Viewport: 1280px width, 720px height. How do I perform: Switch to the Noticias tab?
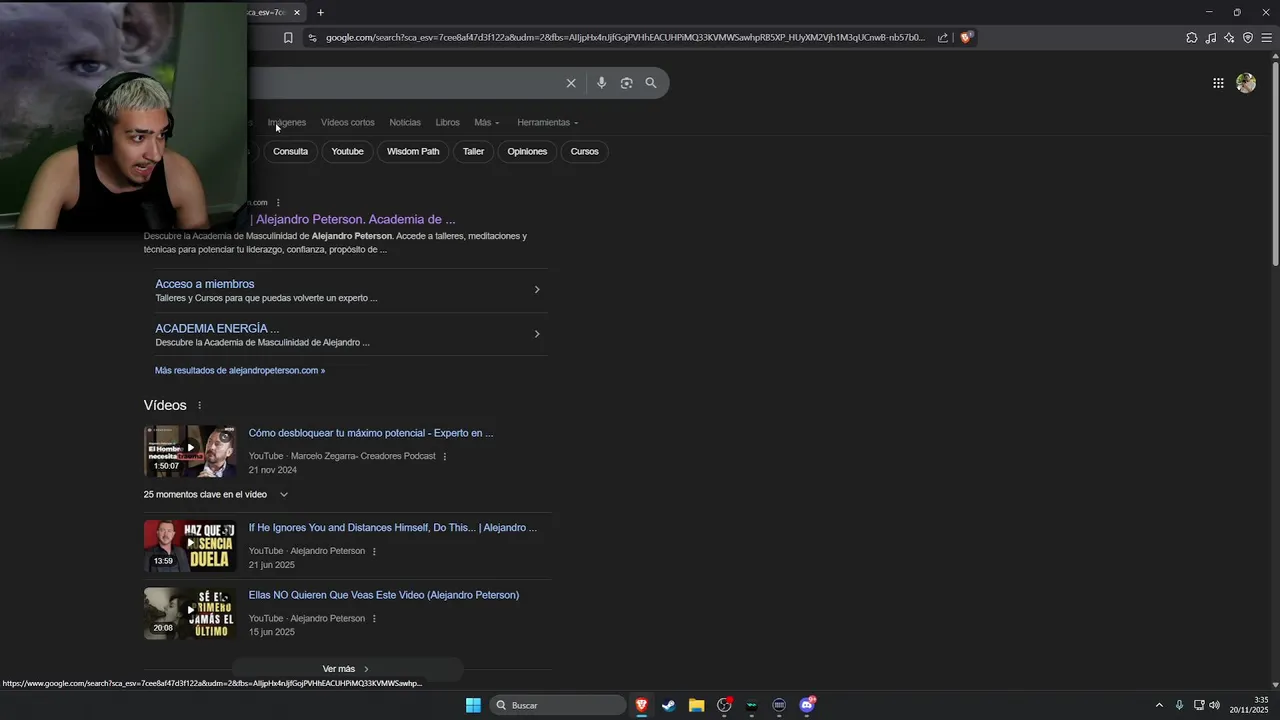405,122
